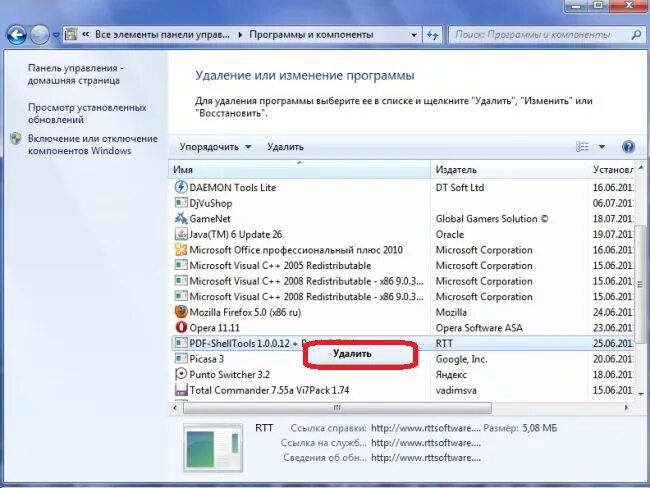This screenshot has height=488, width=650.
Task: Select Mozilla Firefox 5.0 (x86 ru) text
Action: tap(245, 312)
